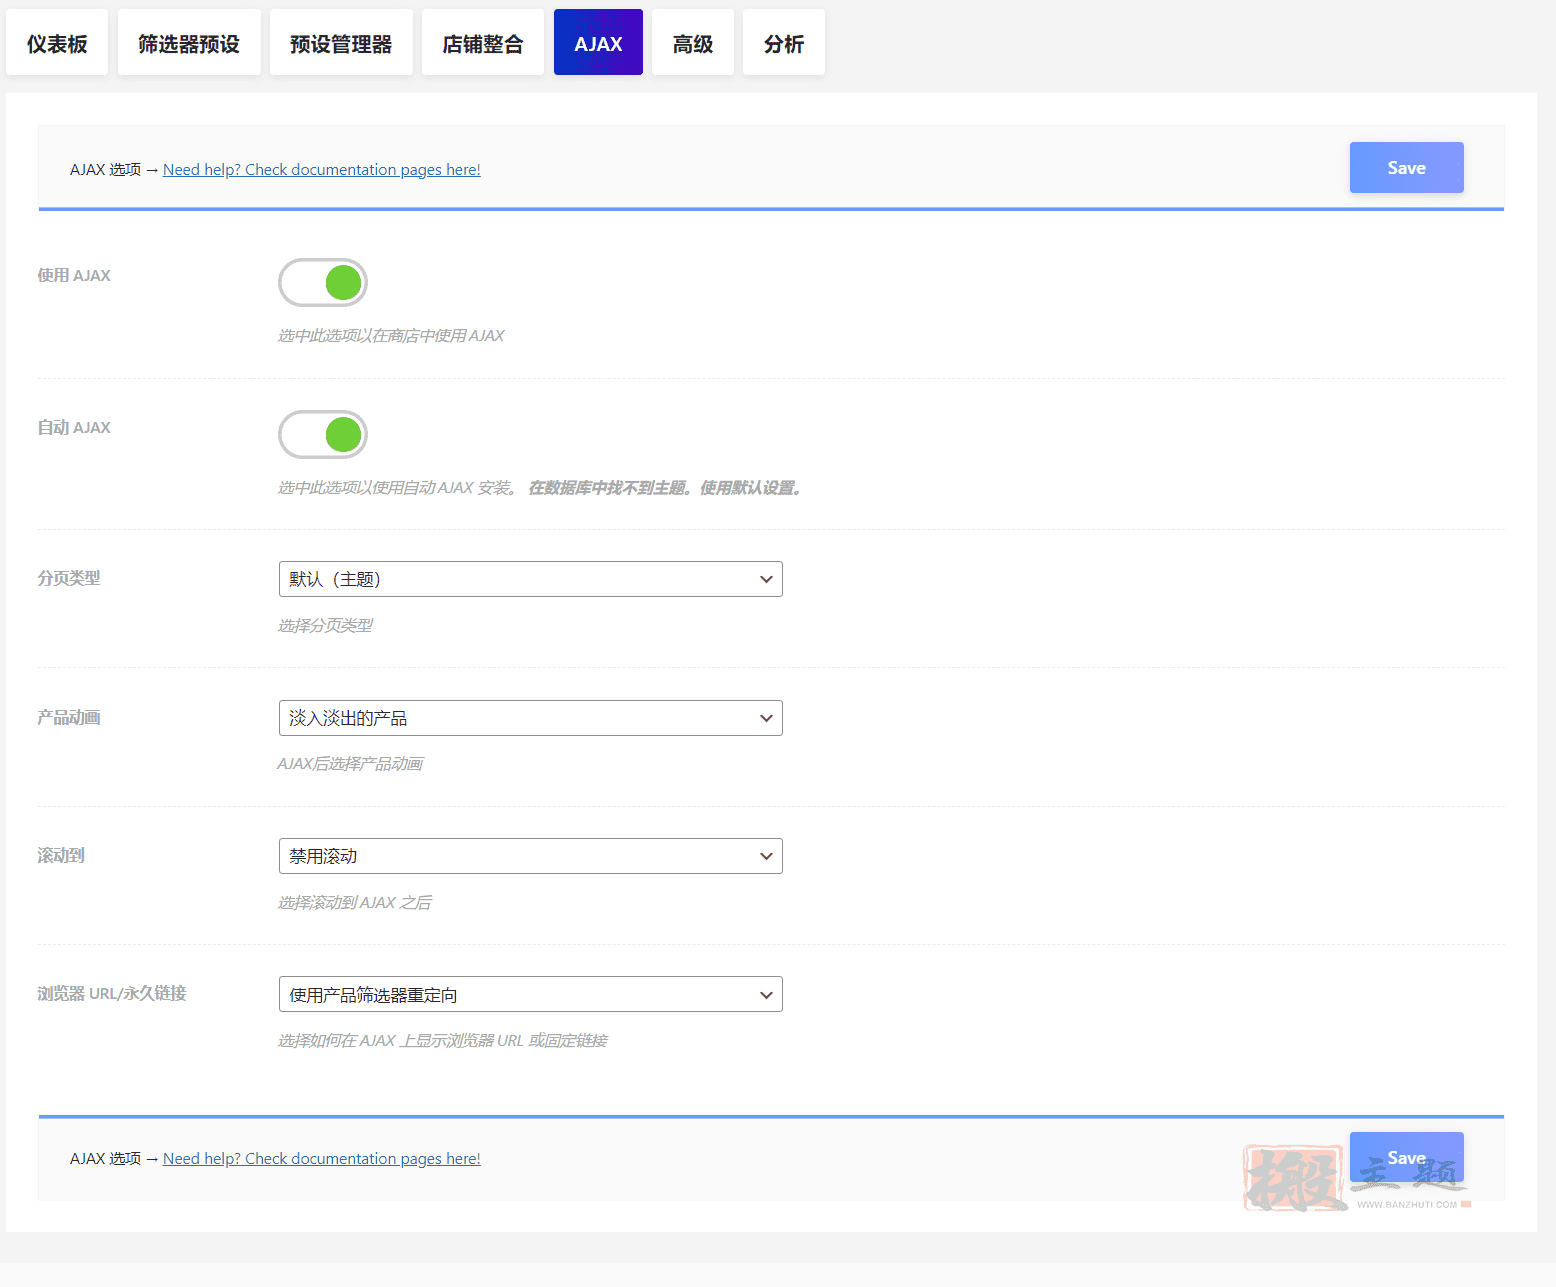Select the AJAX tab
Viewport: 1556px width, 1287px height.
598,43
